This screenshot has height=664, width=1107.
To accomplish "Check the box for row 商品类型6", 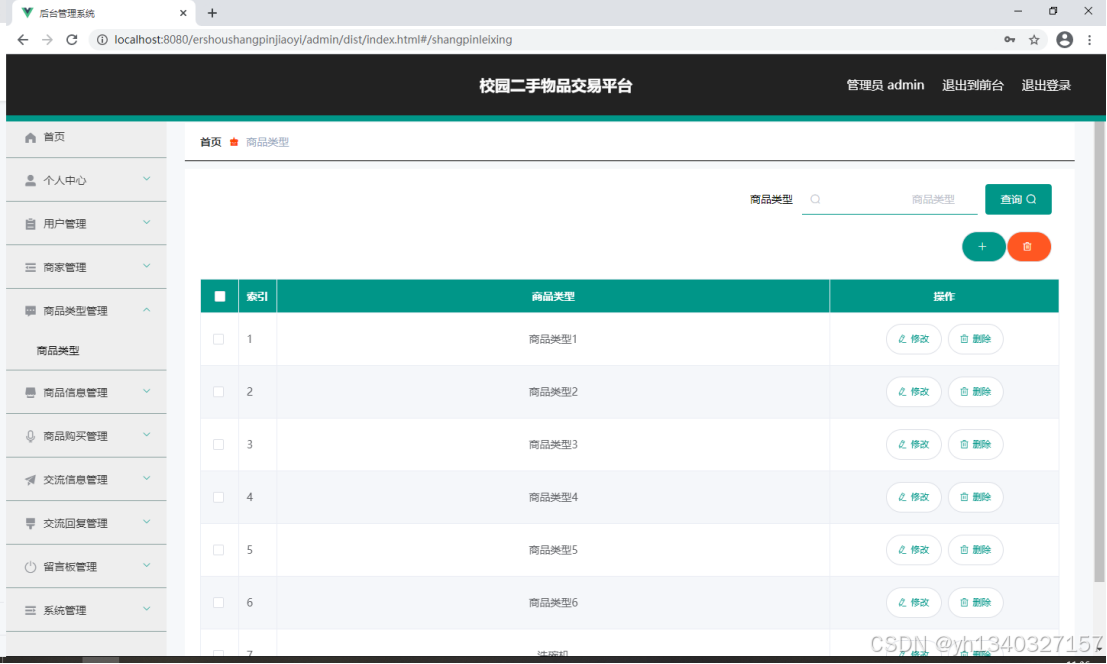I will [x=219, y=603].
